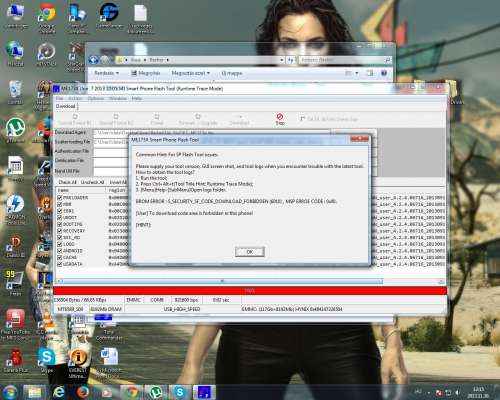Open the Network desktop icon
This screenshot has width=500, height=400.
15,53
